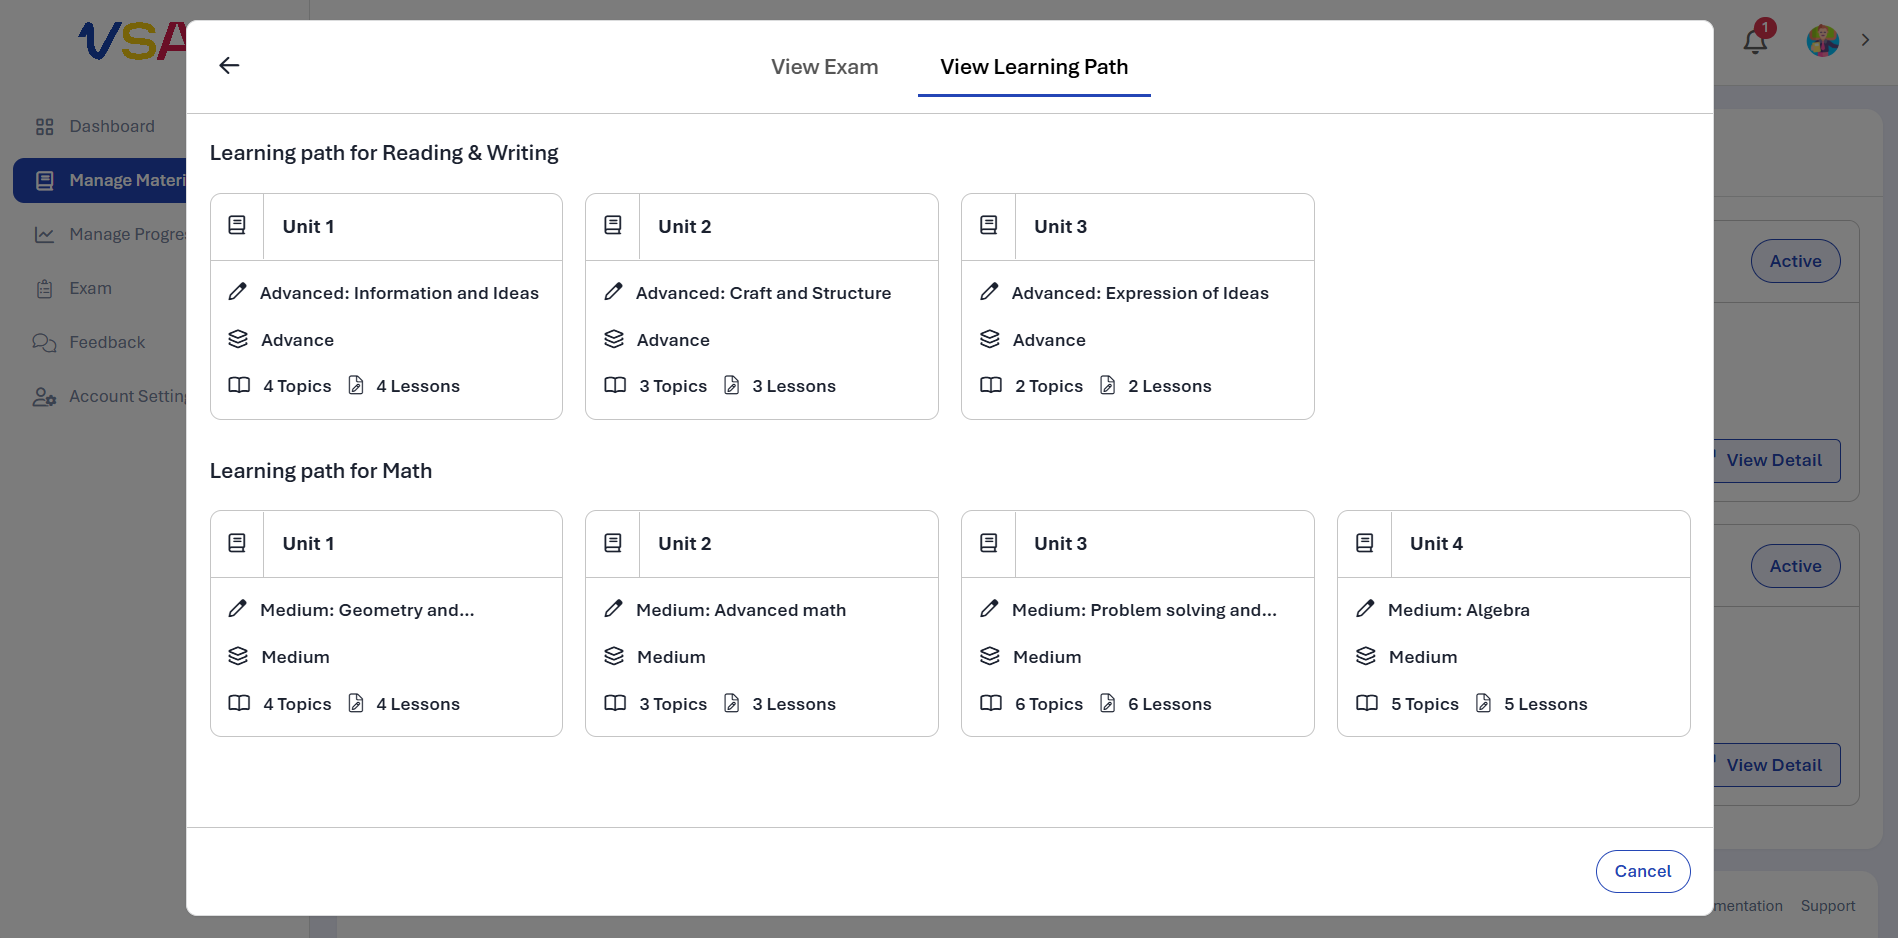This screenshot has height=938, width=1898.
Task: Open Unit 3 Advanced: Expression of Ideas card
Action: click(x=1138, y=306)
